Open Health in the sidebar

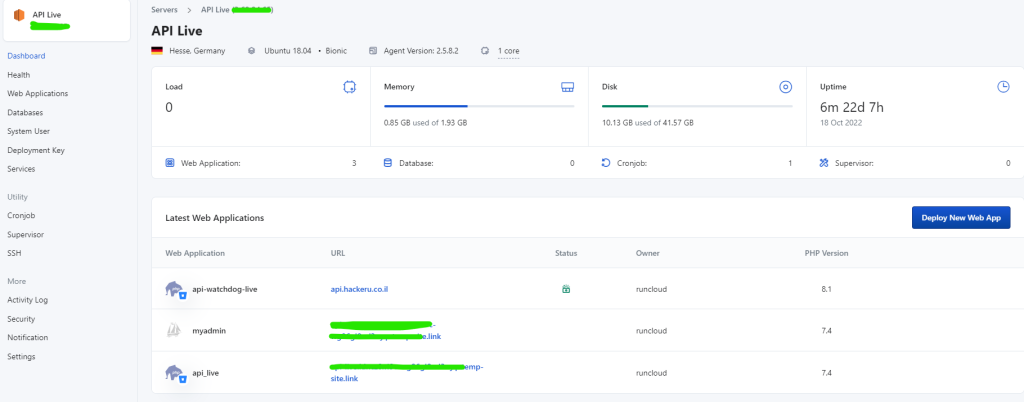[18, 75]
